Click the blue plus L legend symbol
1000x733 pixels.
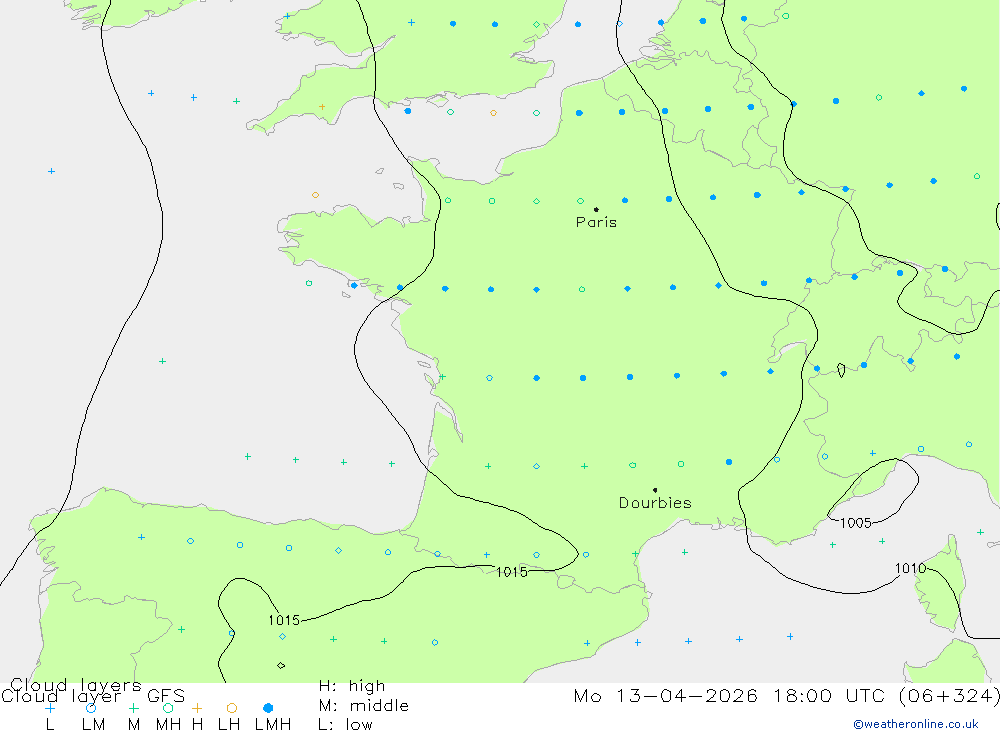(50, 708)
